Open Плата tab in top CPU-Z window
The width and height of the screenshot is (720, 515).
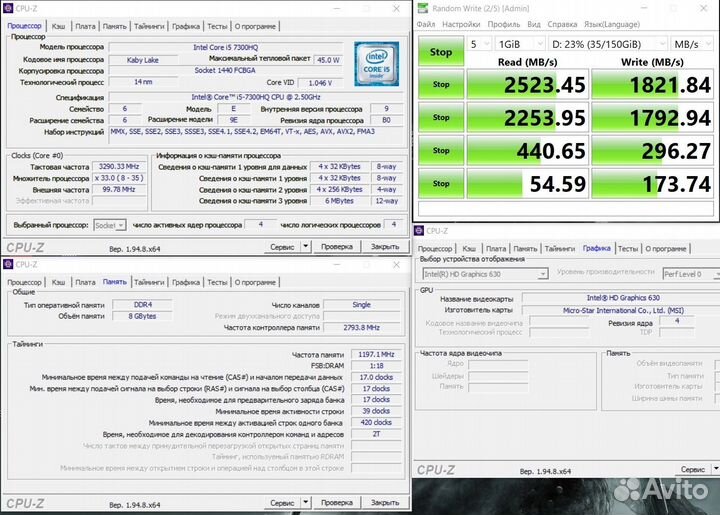(85, 26)
